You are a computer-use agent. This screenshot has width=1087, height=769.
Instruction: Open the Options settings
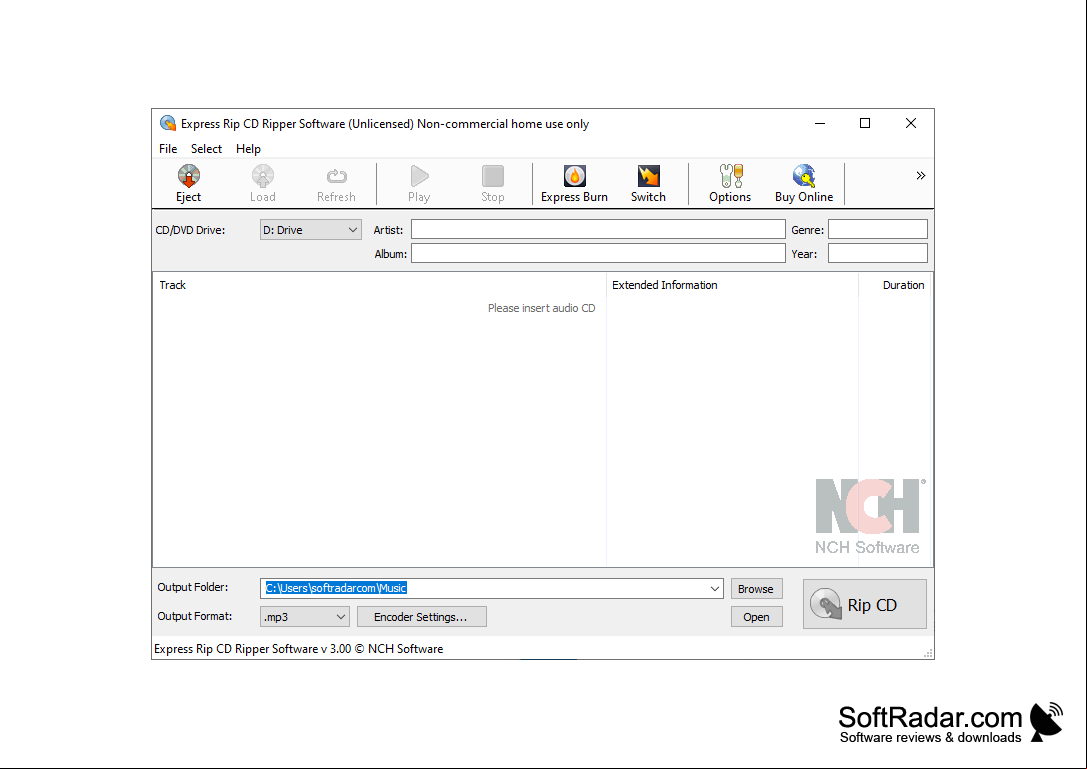pos(730,184)
